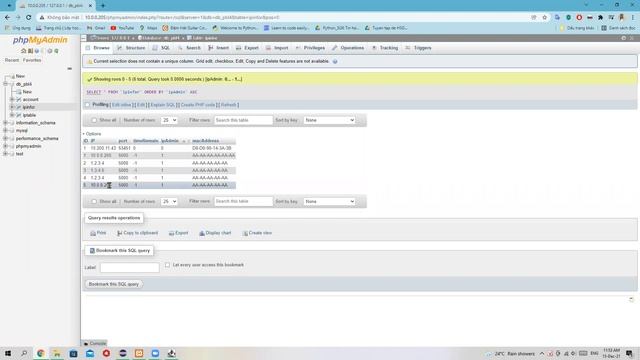Switch to Structure tab
This screenshot has width=640, height=360.
[x=131, y=48]
